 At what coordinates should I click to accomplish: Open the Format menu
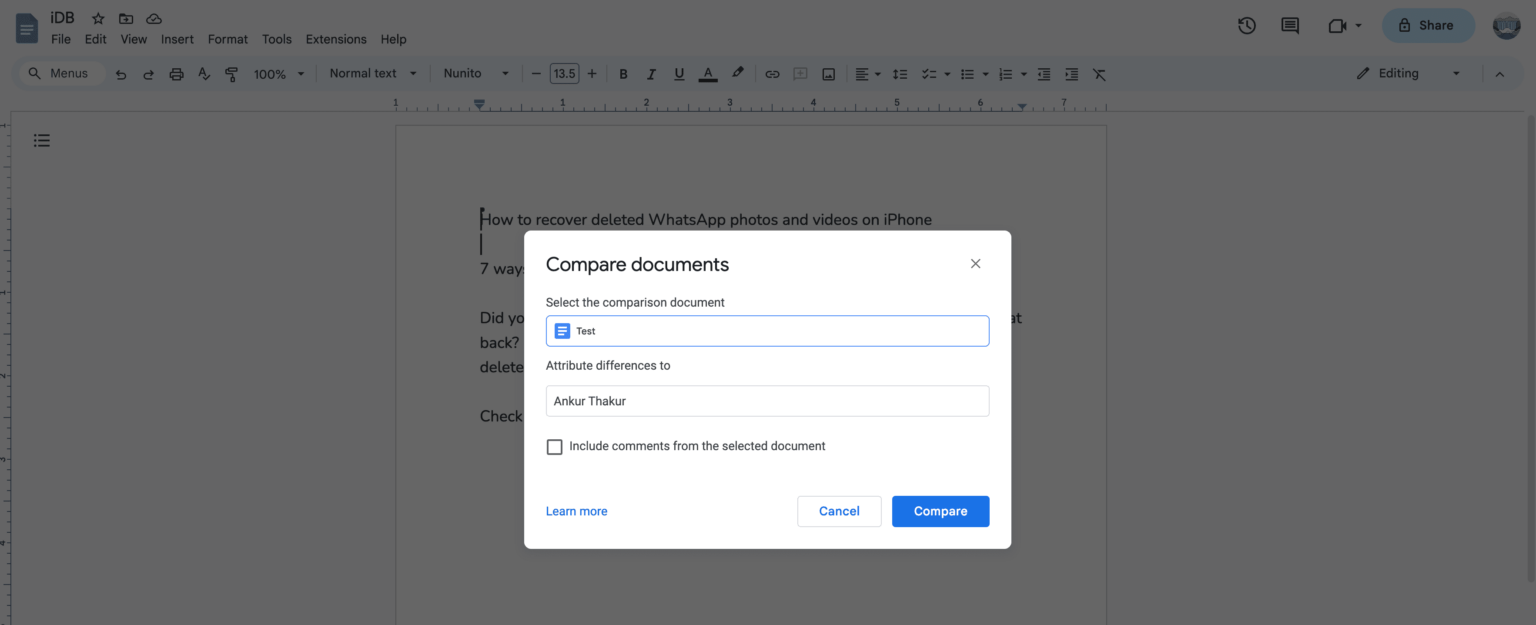(228, 39)
